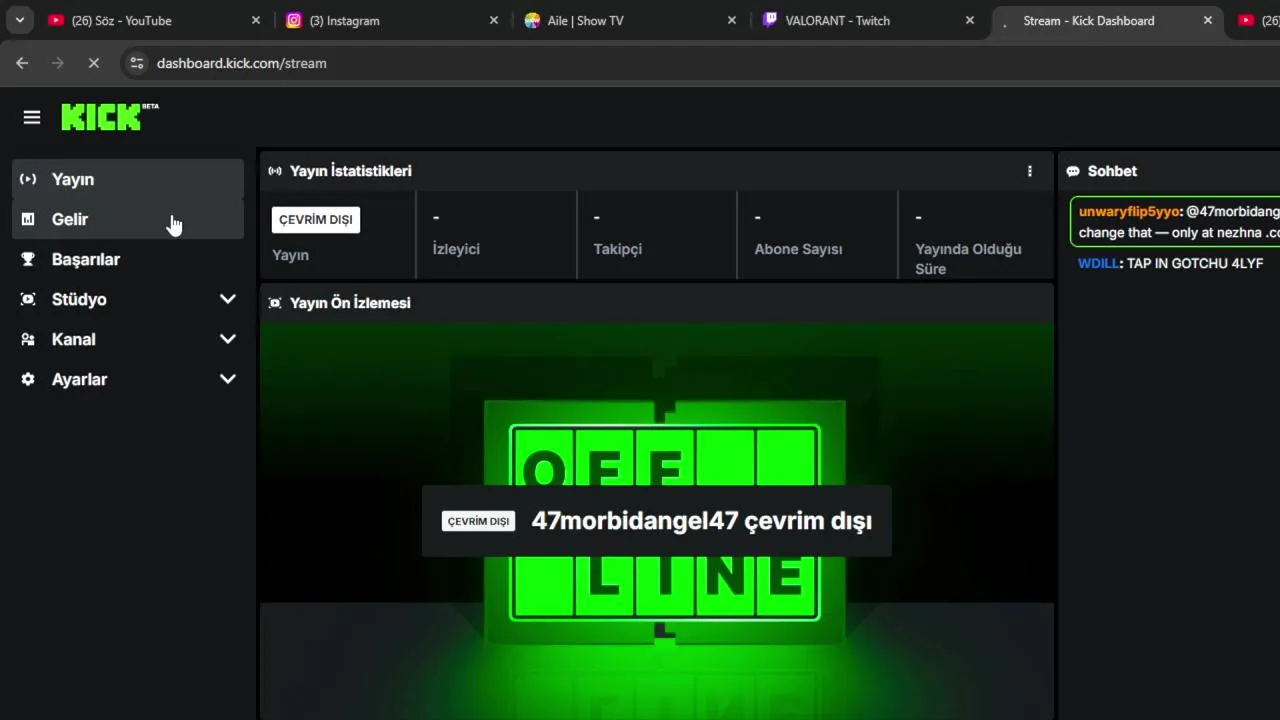Click the Yayın Ön İzlemesi panel title
This screenshot has width=1280, height=720.
click(x=350, y=303)
